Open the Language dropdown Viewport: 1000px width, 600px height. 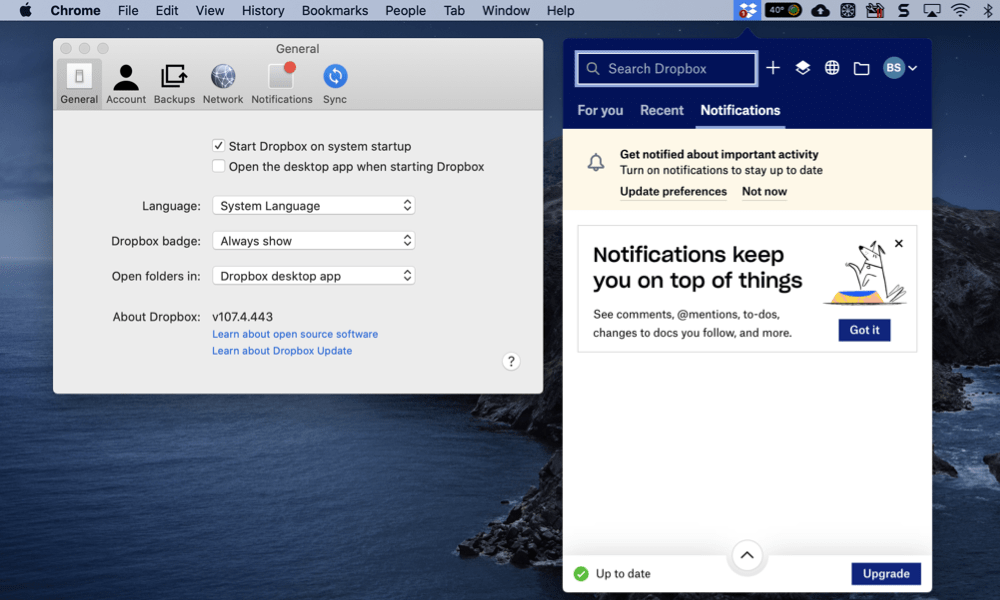pos(313,205)
